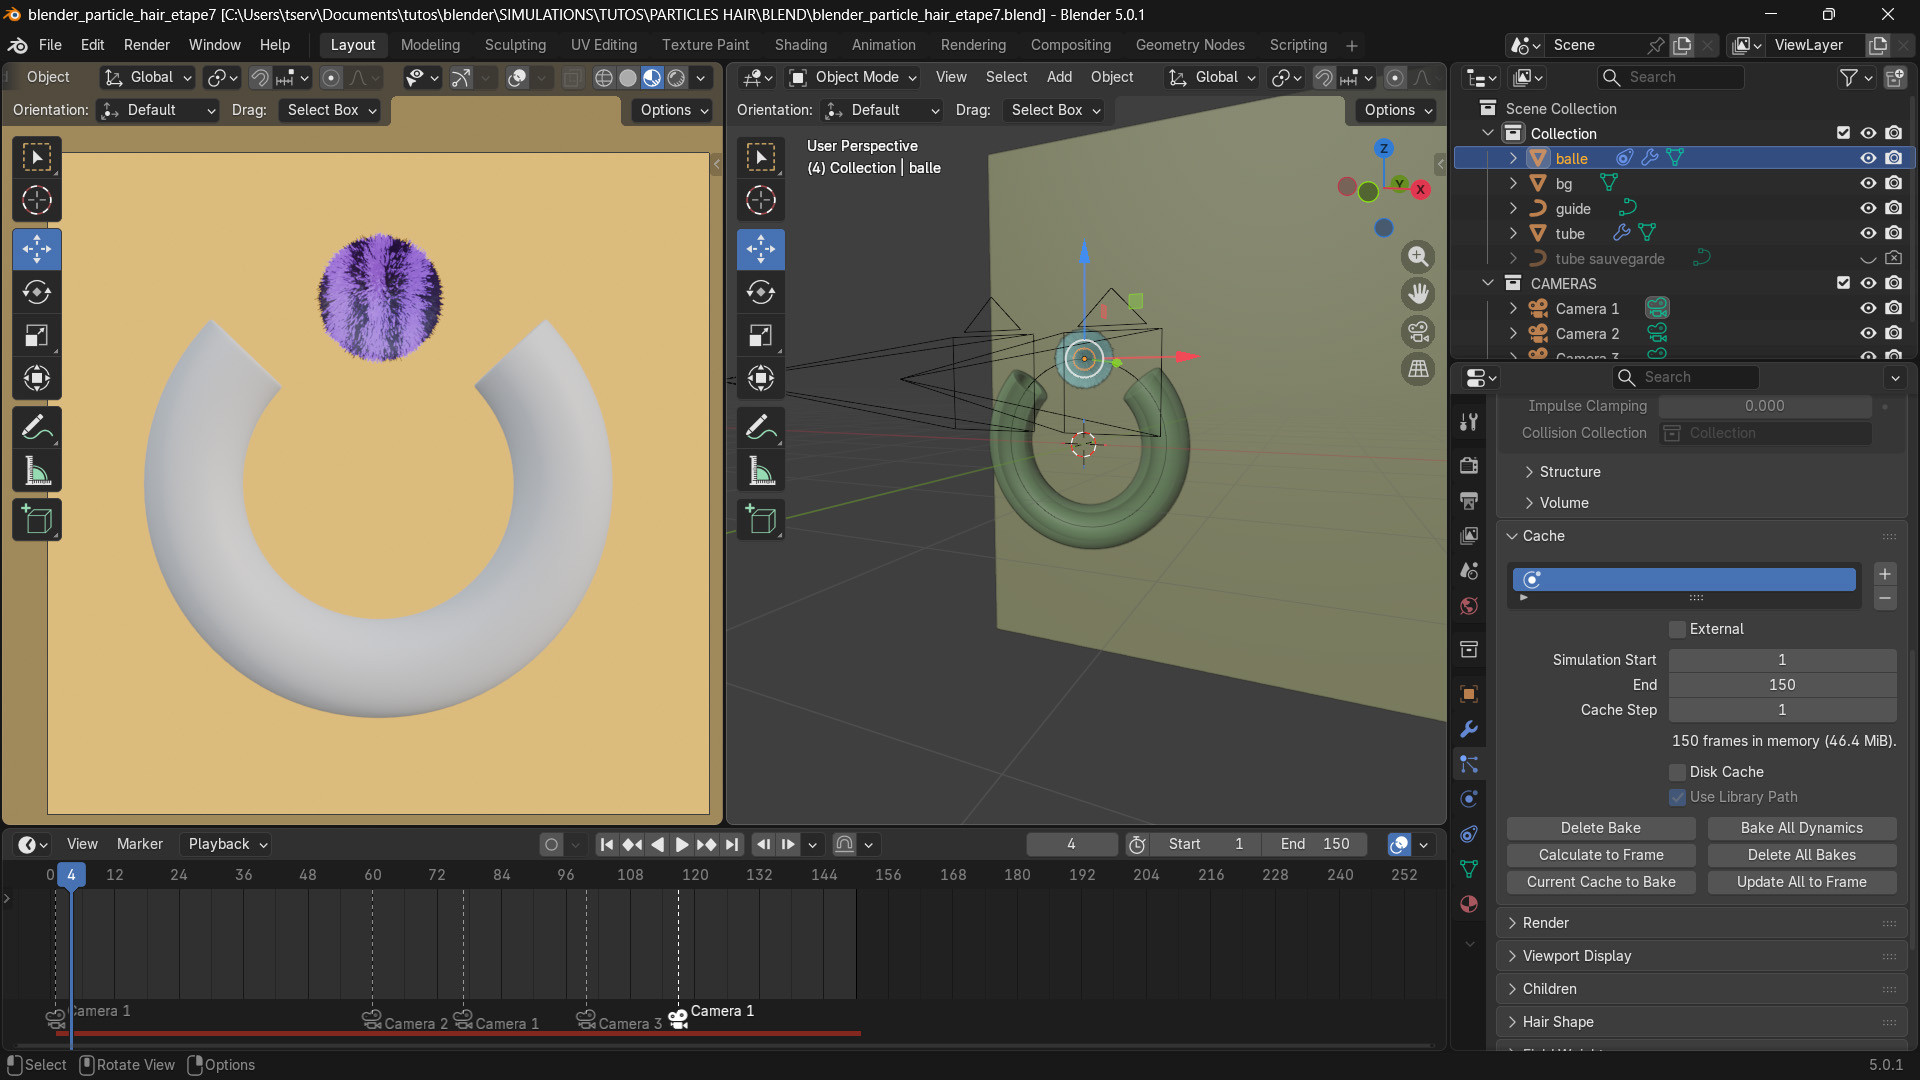
Task: Click the Delete Bake button
Action: tap(1600, 828)
